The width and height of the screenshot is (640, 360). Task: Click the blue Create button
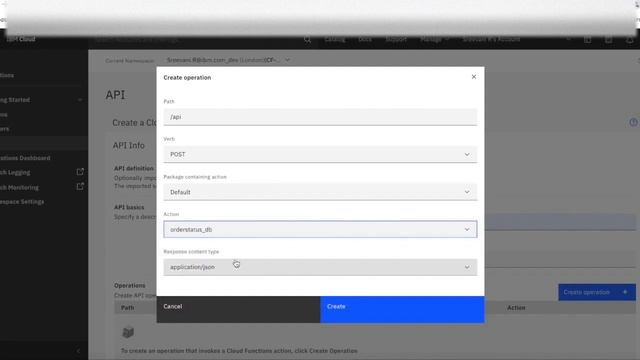click(x=402, y=309)
